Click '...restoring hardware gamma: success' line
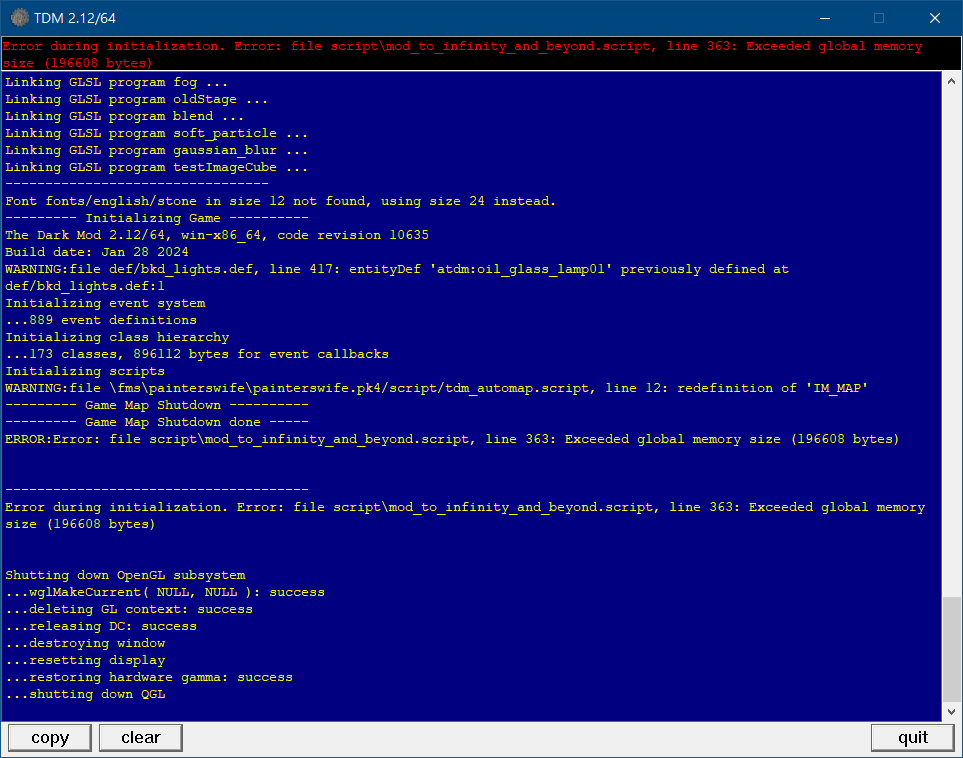This screenshot has height=758, width=963. click(x=149, y=678)
